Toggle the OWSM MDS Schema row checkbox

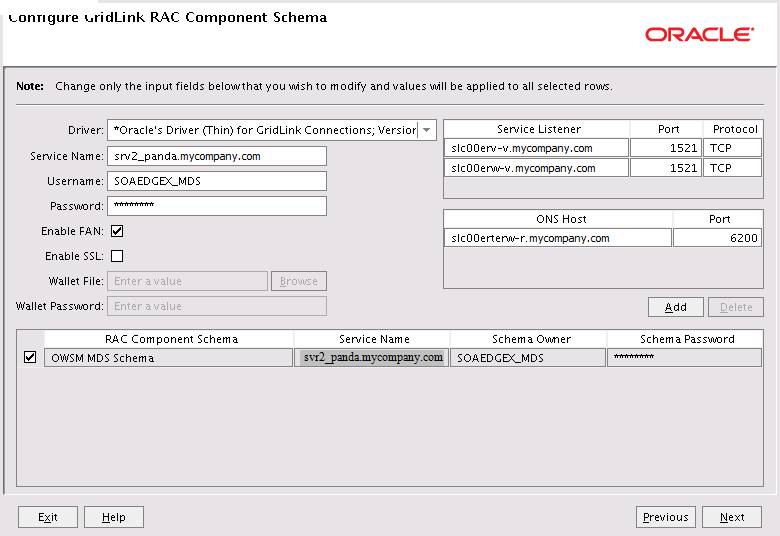click(x=30, y=357)
